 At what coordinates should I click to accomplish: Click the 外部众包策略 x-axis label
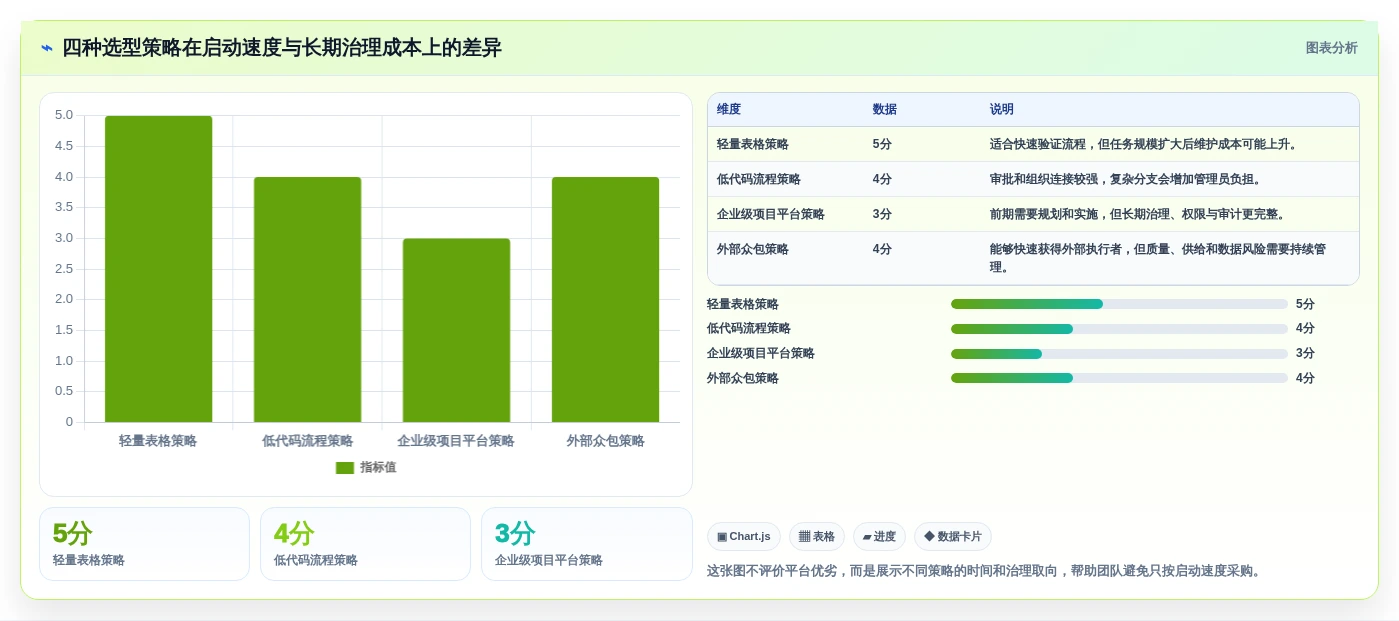(605, 441)
